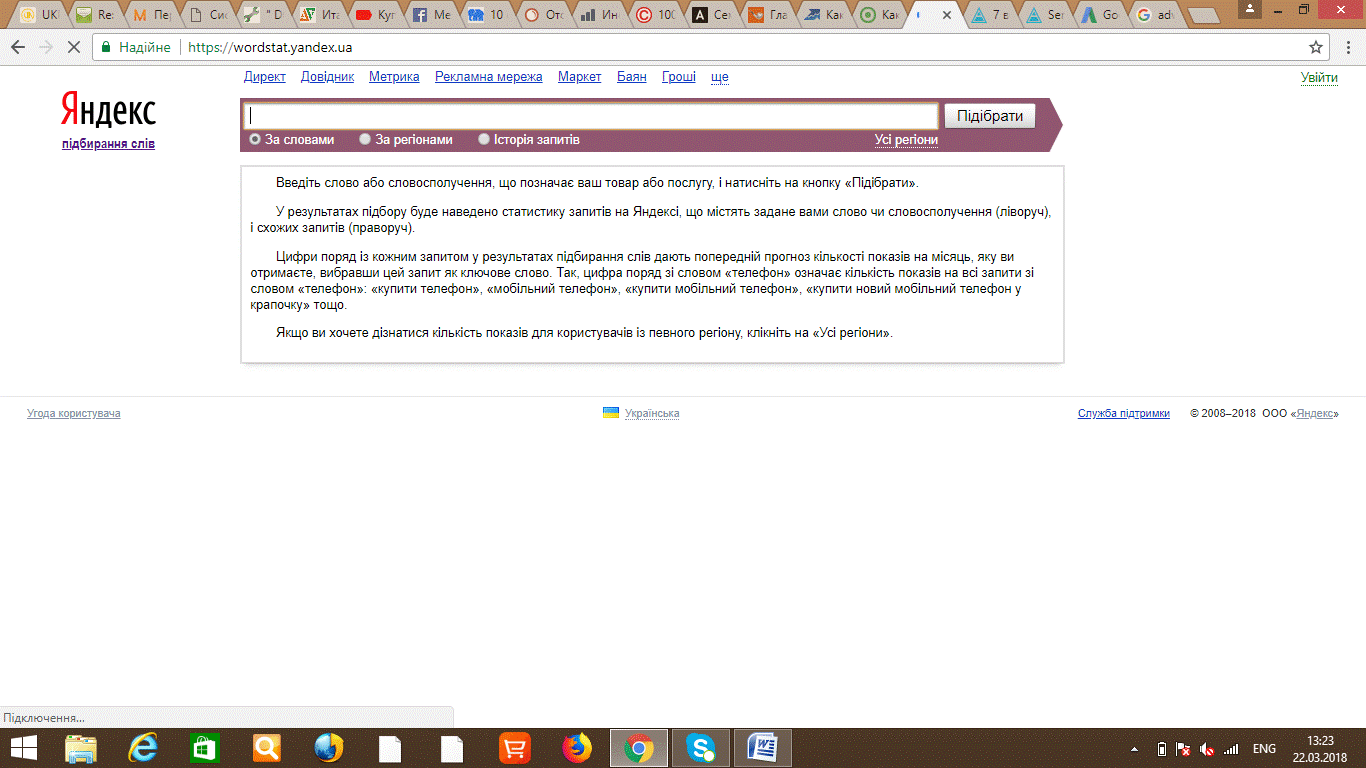The width and height of the screenshot is (1366, 768).
Task: Open the 'Директ' link
Action: coord(265,77)
